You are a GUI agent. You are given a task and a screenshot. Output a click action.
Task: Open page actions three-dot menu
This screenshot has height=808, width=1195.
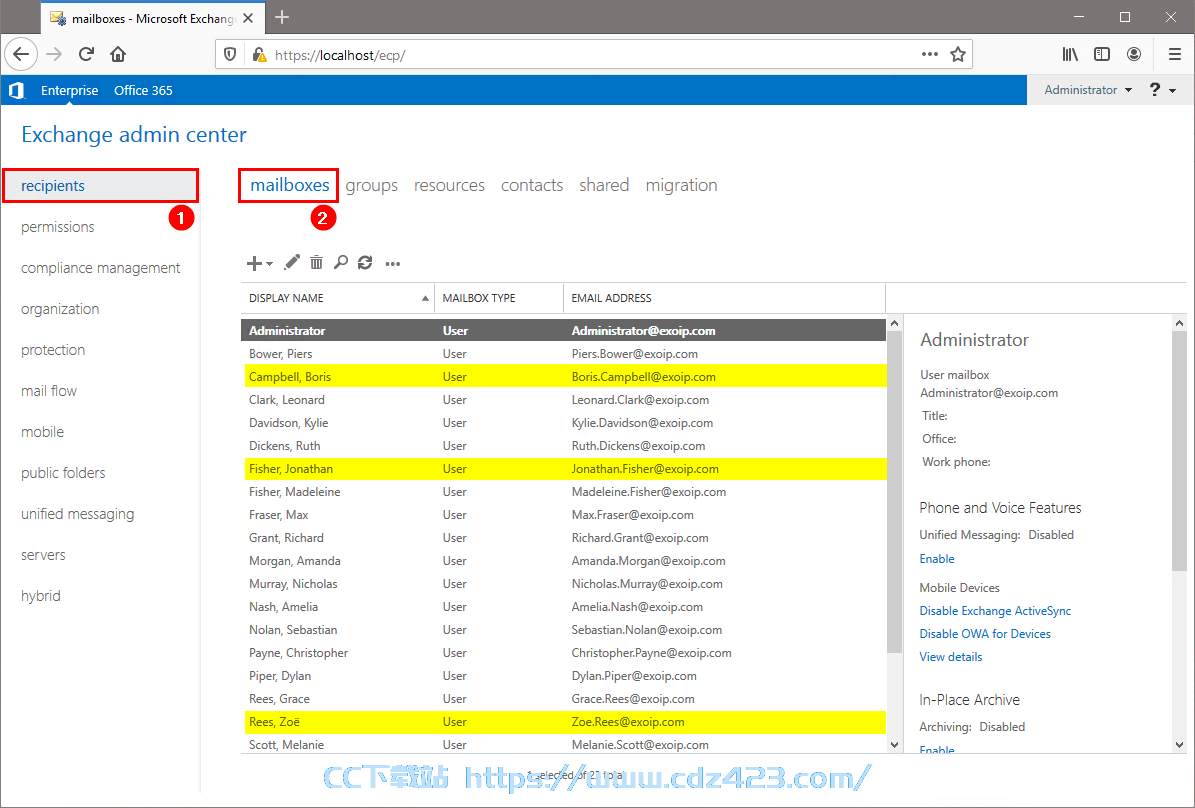pos(930,54)
